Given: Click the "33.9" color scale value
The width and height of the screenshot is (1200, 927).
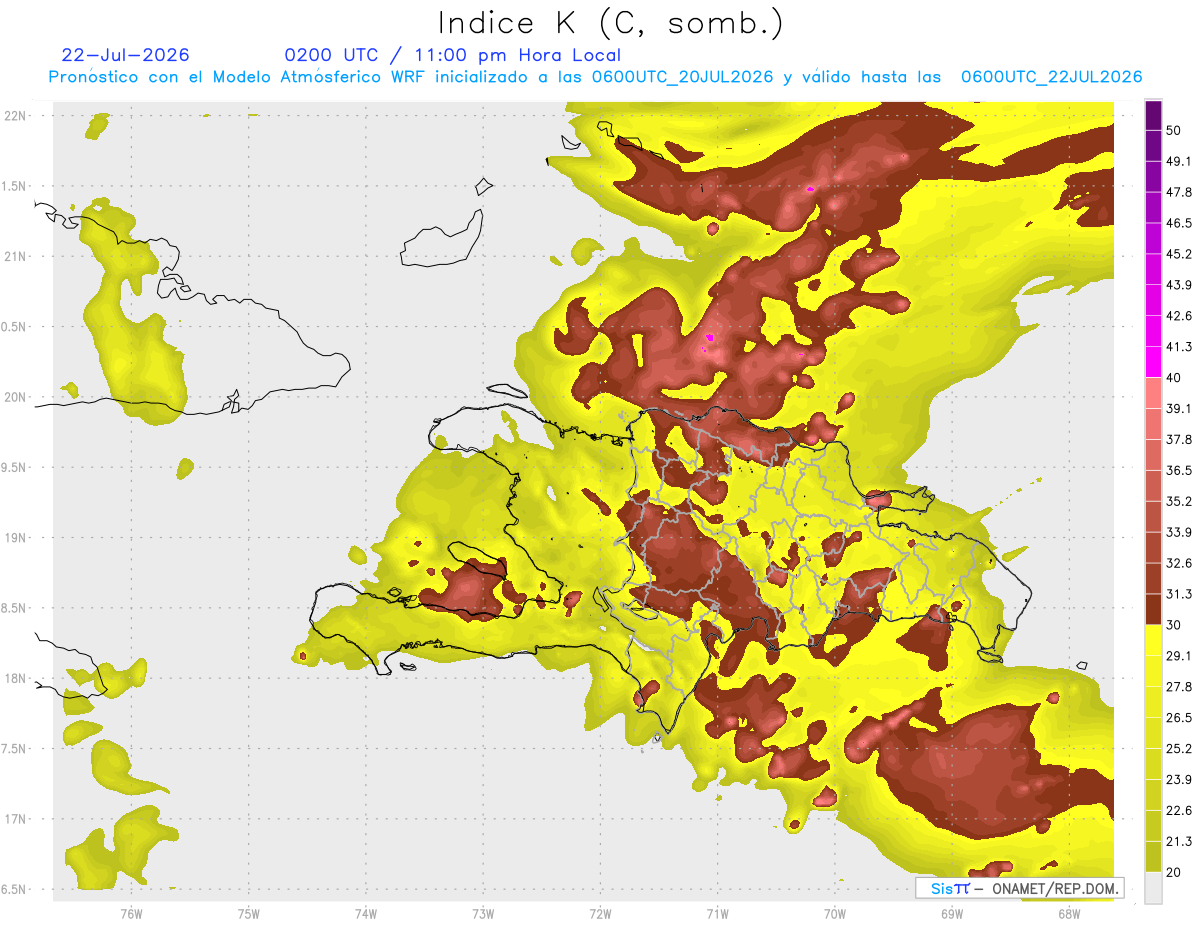Looking at the screenshot, I should [1179, 532].
